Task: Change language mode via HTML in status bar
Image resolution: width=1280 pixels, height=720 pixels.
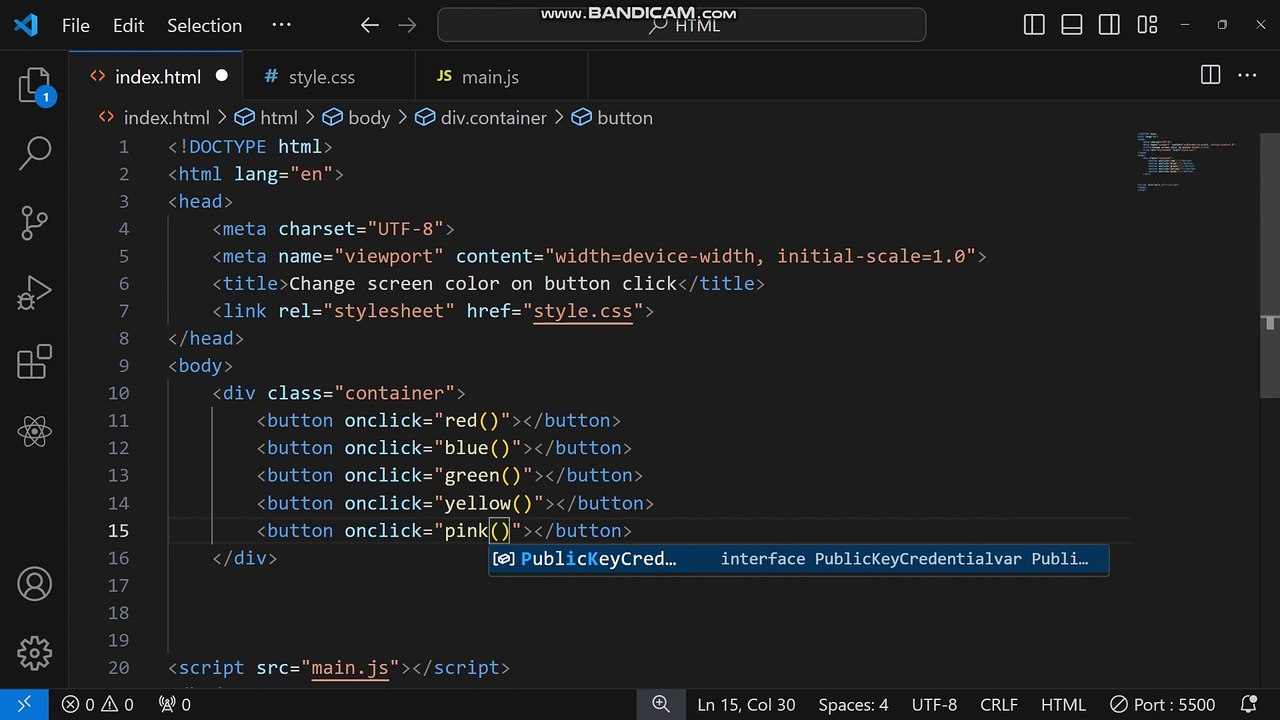Action: (1063, 705)
